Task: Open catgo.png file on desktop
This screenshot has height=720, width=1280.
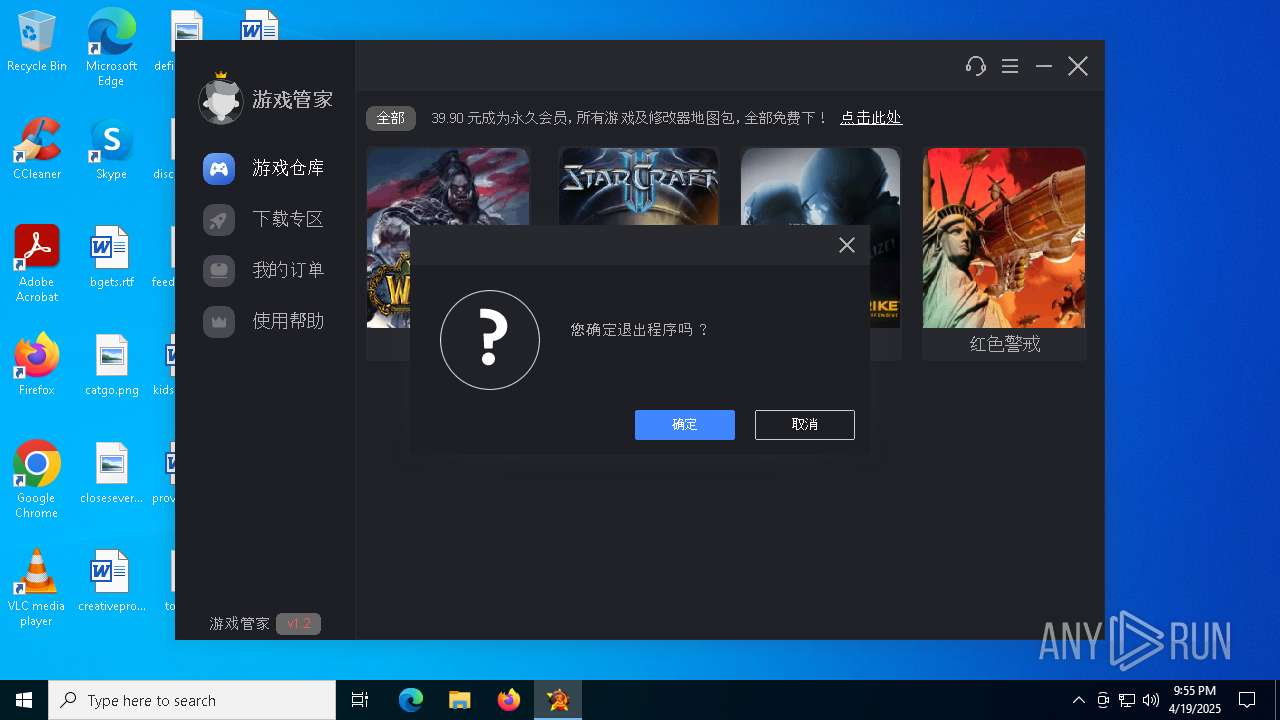Action: [x=111, y=365]
